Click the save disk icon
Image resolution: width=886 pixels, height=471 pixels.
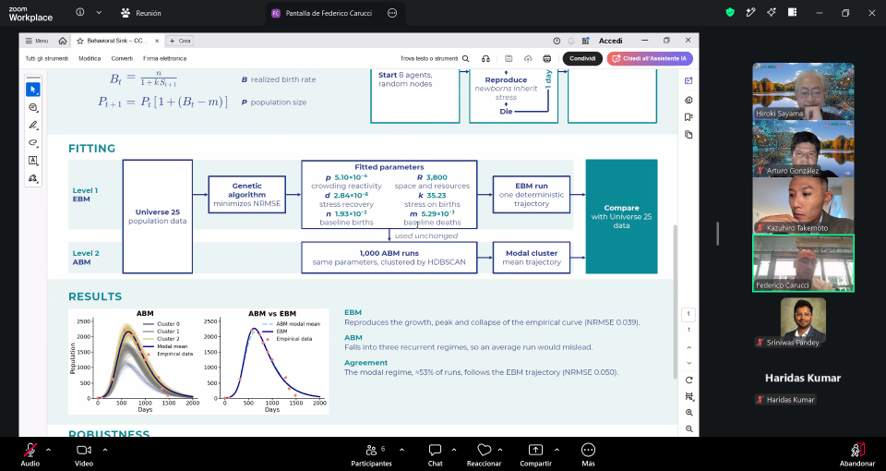509,58
